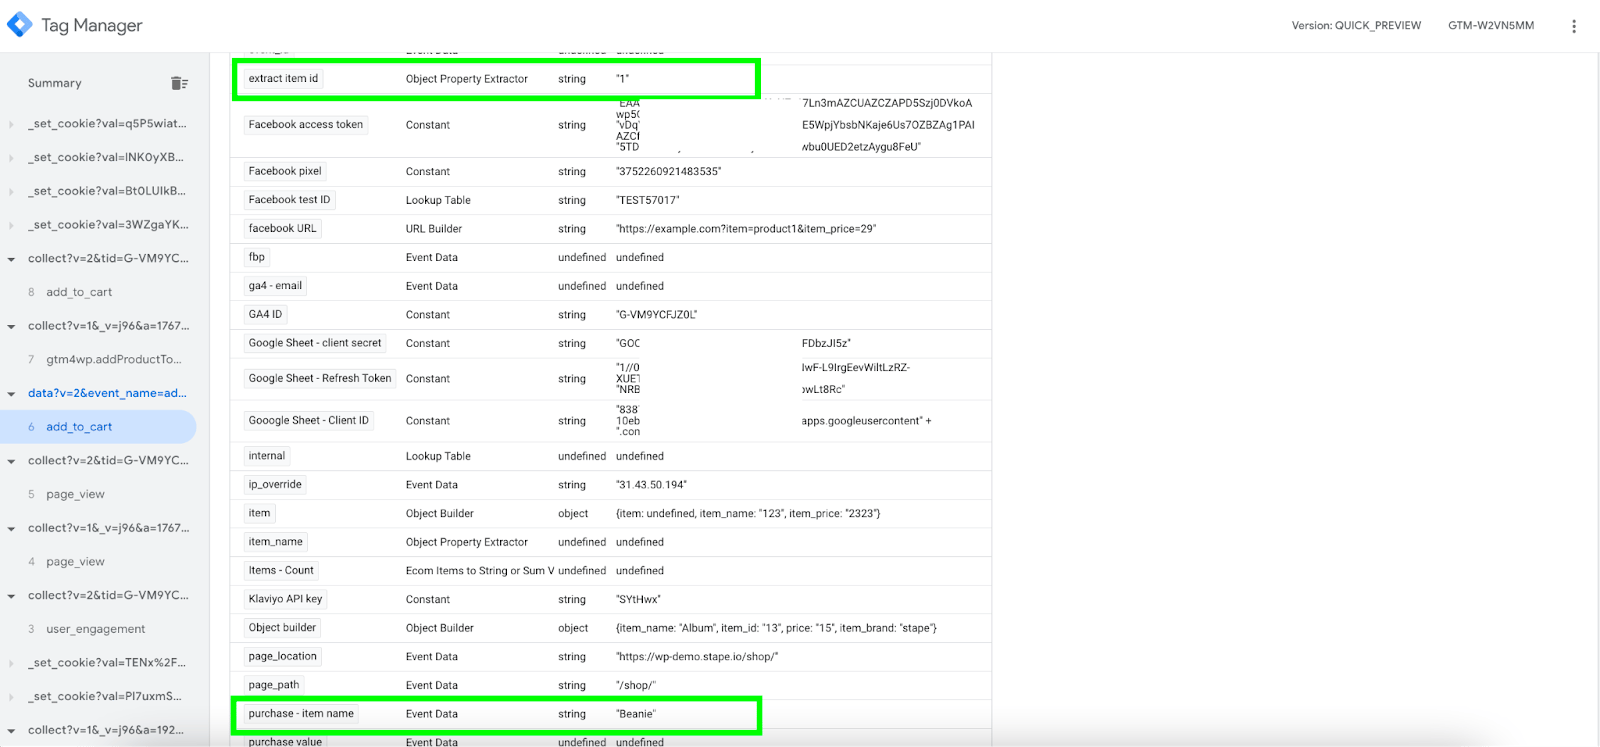Viewport: 1600px width, 747px height.
Task: Open the 'Items - Count' variable
Action: [281, 570]
